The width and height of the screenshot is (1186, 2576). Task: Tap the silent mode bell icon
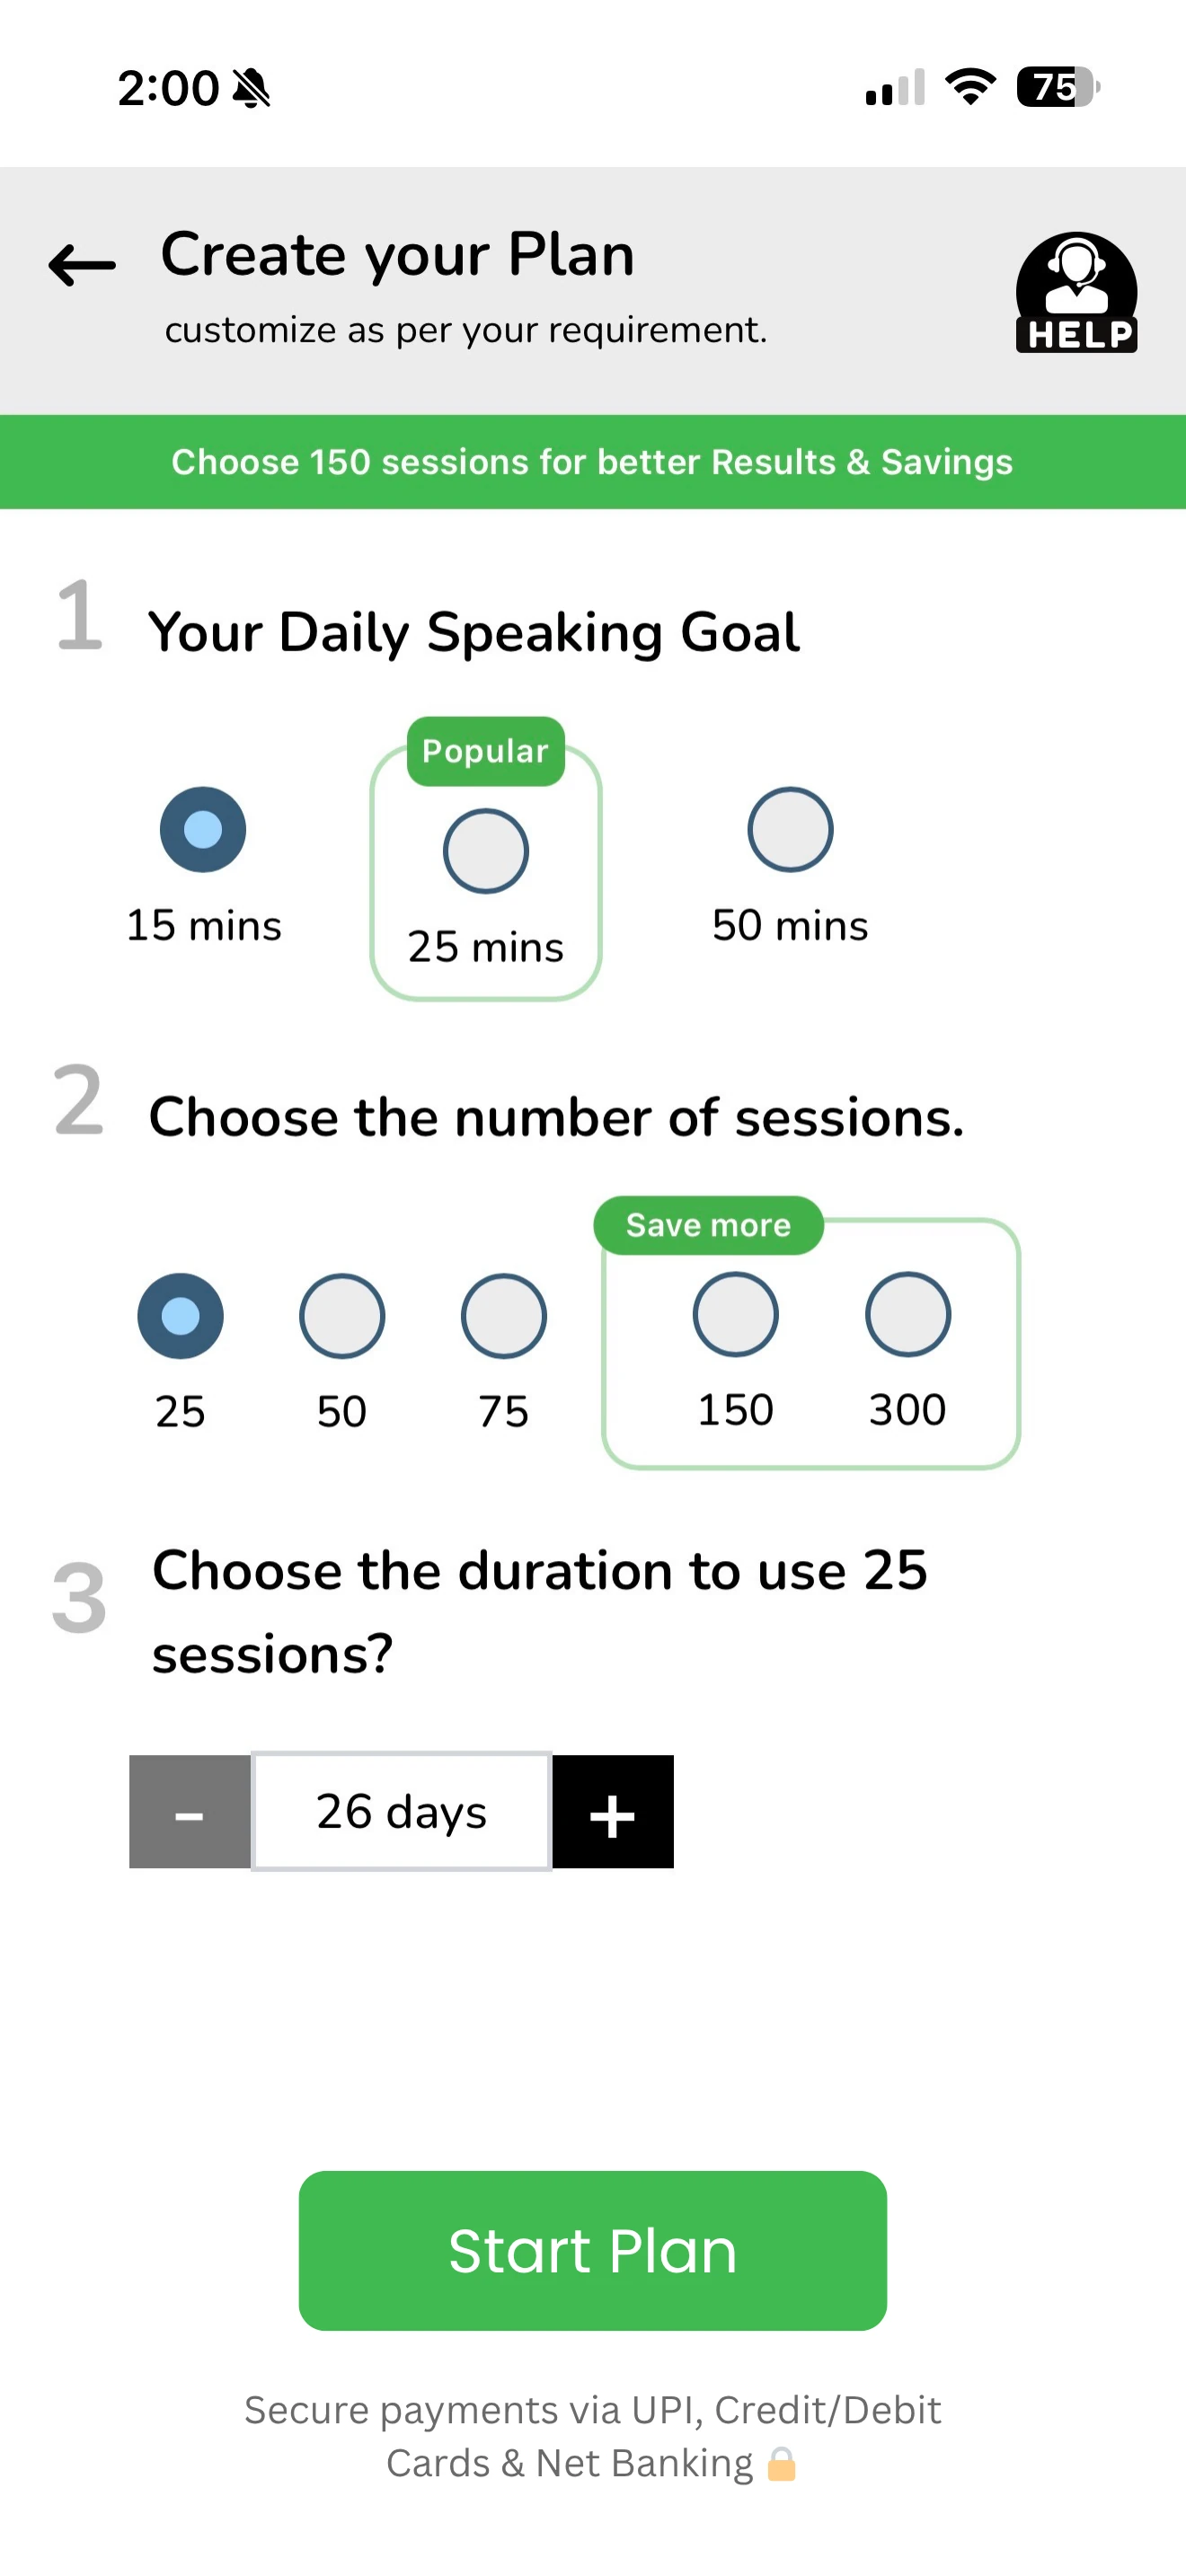tap(251, 88)
